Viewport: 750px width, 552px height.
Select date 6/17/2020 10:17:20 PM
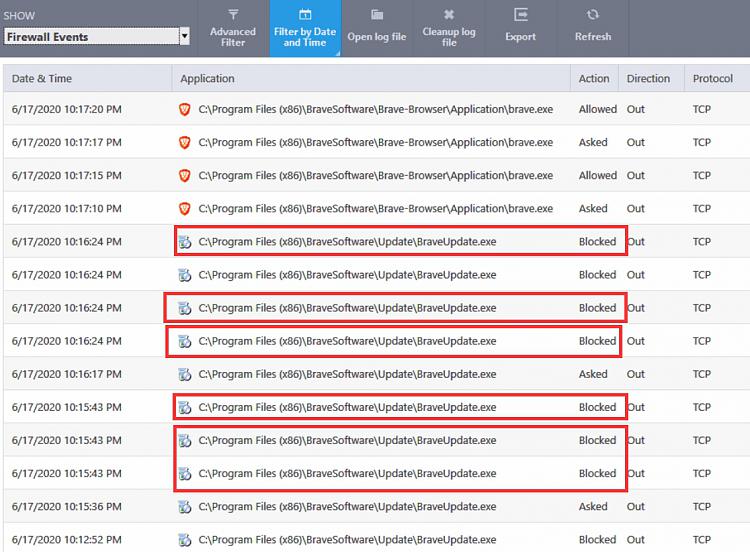coord(66,110)
